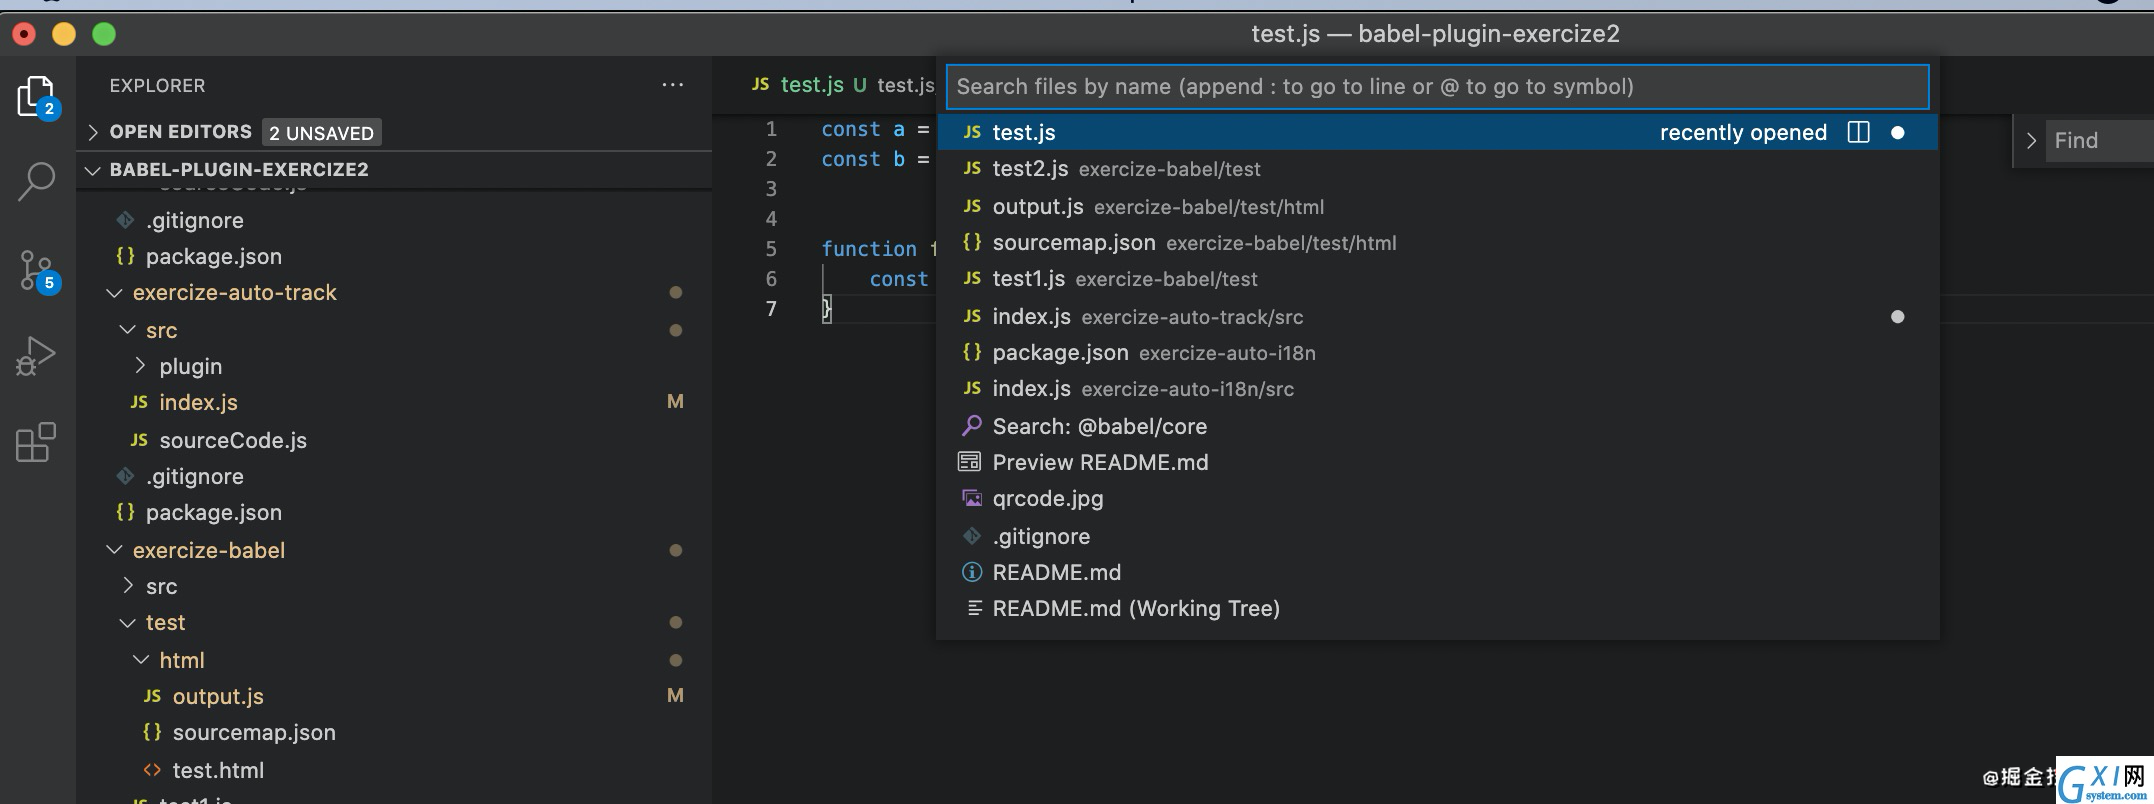2154x804 pixels.
Task: Expand the OPEN EDITORS section
Action: coord(92,132)
